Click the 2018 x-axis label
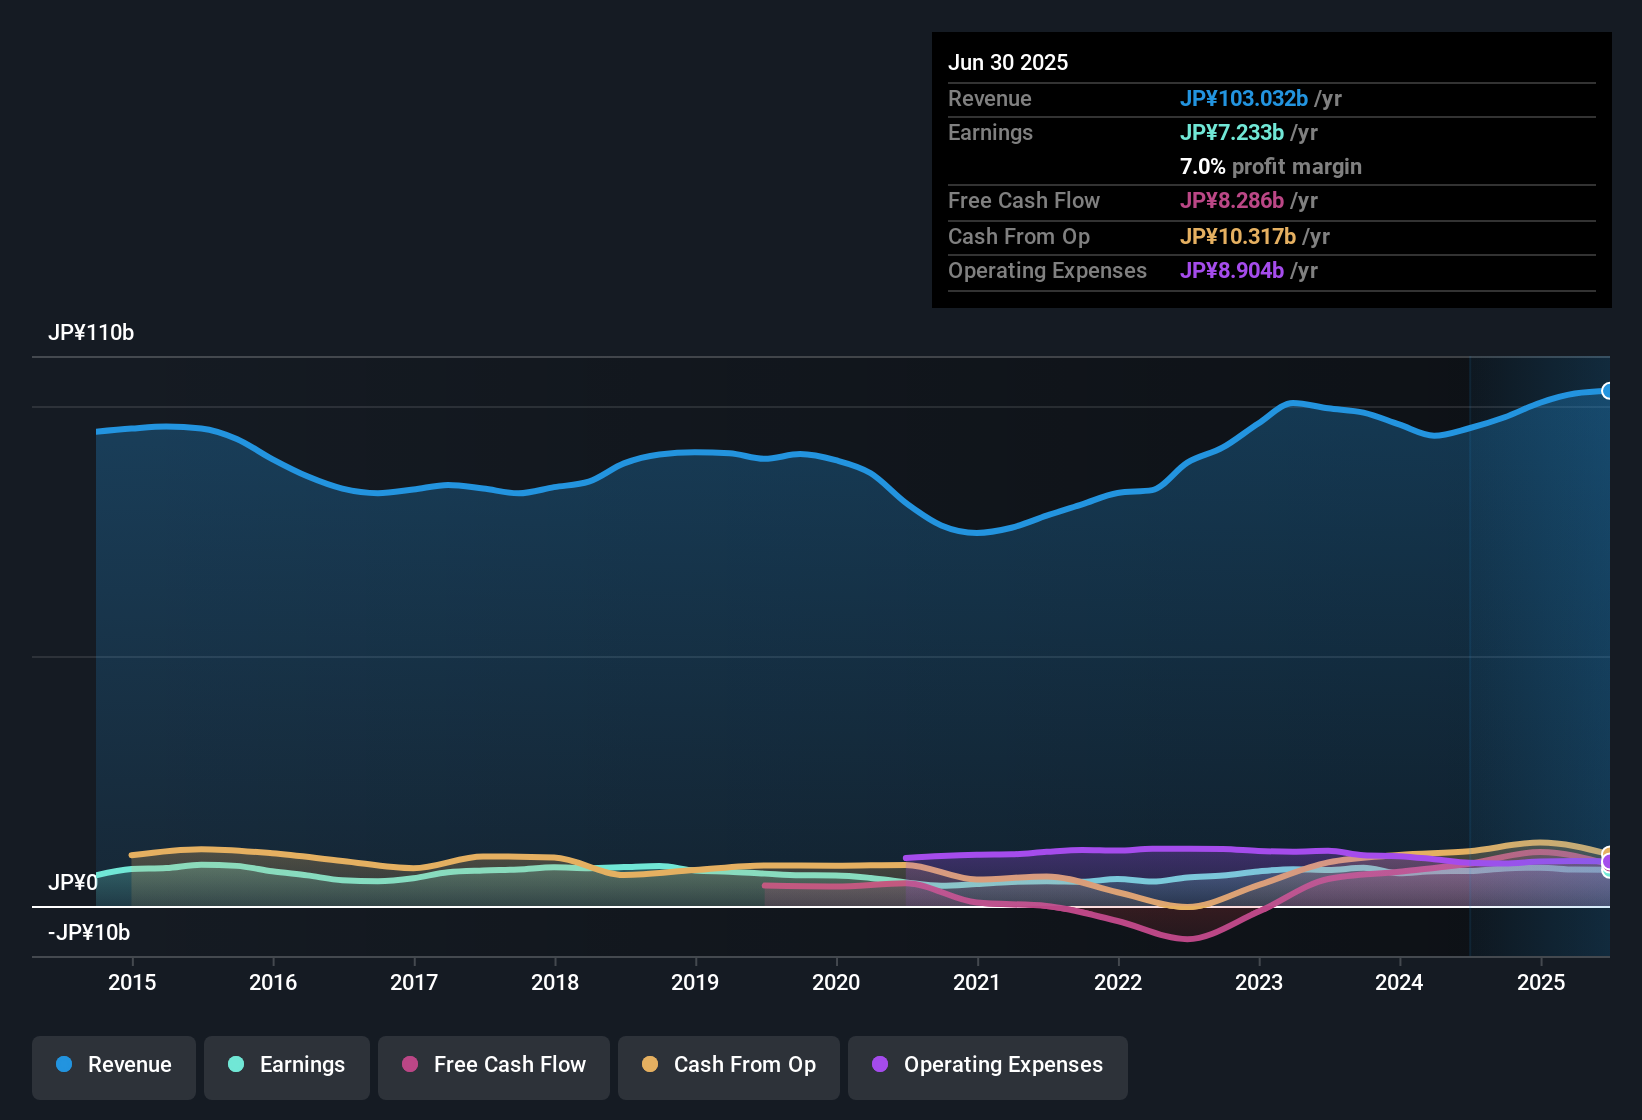 coord(555,982)
